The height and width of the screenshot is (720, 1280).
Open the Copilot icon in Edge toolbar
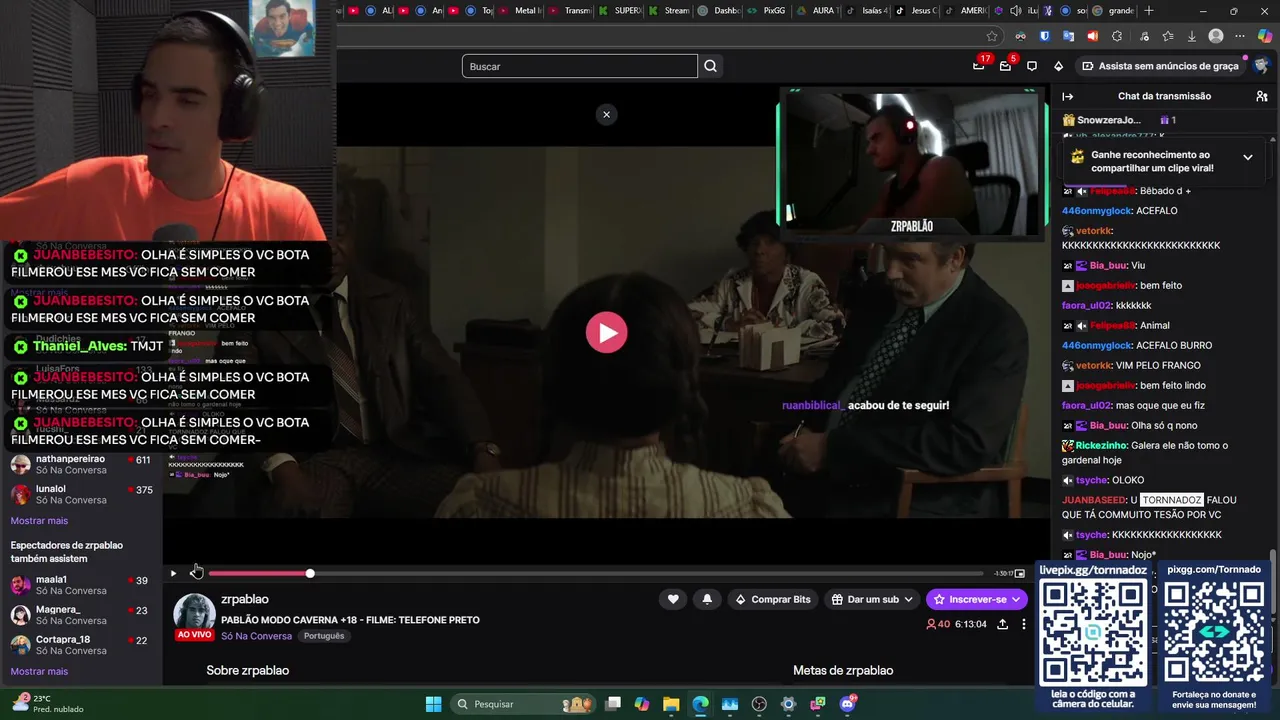(1265, 36)
